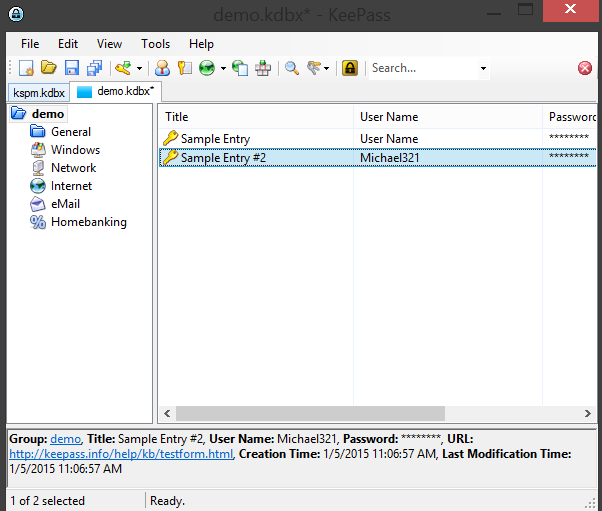This screenshot has width=602, height=511.
Task: Click the Save All toolbar icon
Action: pos(94,68)
